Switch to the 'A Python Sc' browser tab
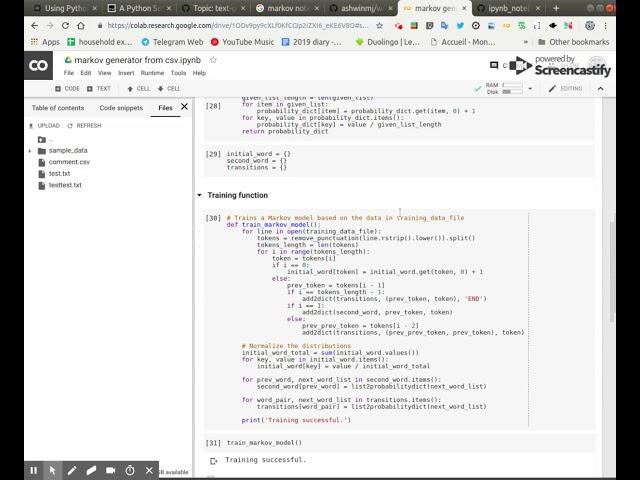Image resolution: width=640 pixels, height=480 pixels. click(140, 8)
